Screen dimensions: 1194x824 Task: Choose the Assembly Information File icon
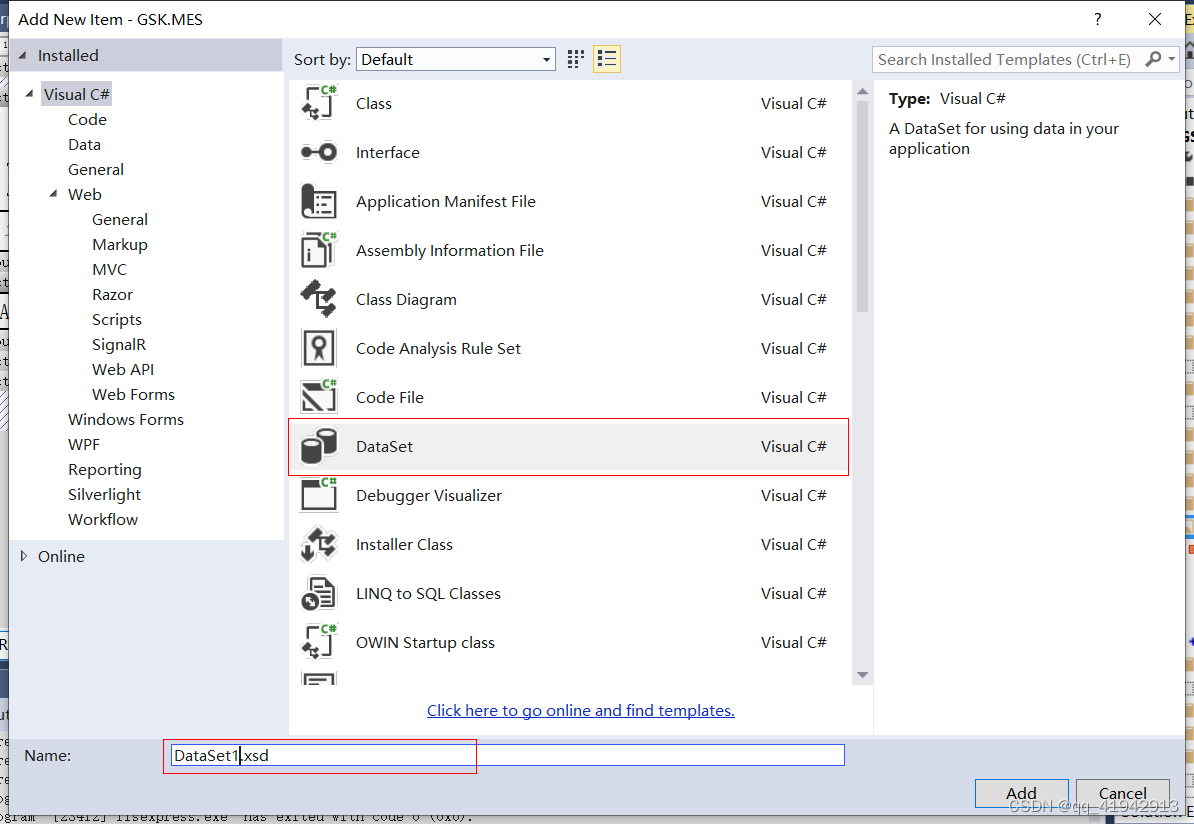[318, 251]
